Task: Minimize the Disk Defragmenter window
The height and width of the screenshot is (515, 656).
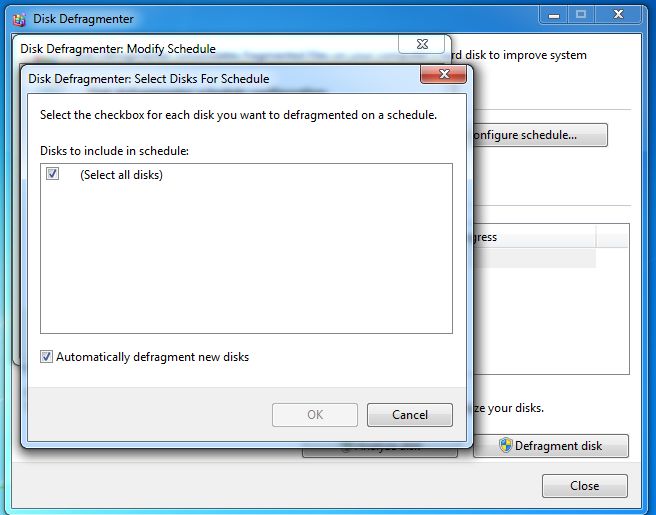Action: (554, 15)
